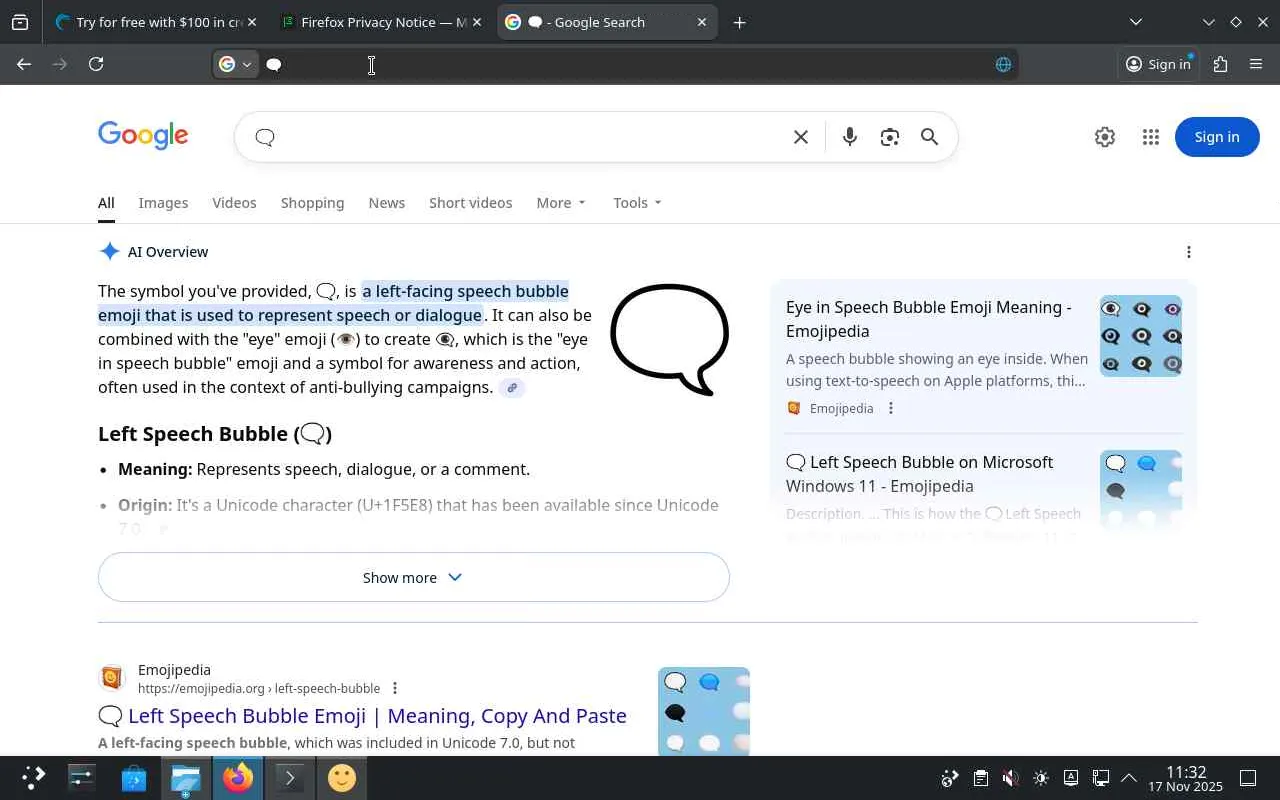Toggle the muted volume tray icon
Screen dimensions: 1280x800
pyautogui.click(x=1010, y=778)
